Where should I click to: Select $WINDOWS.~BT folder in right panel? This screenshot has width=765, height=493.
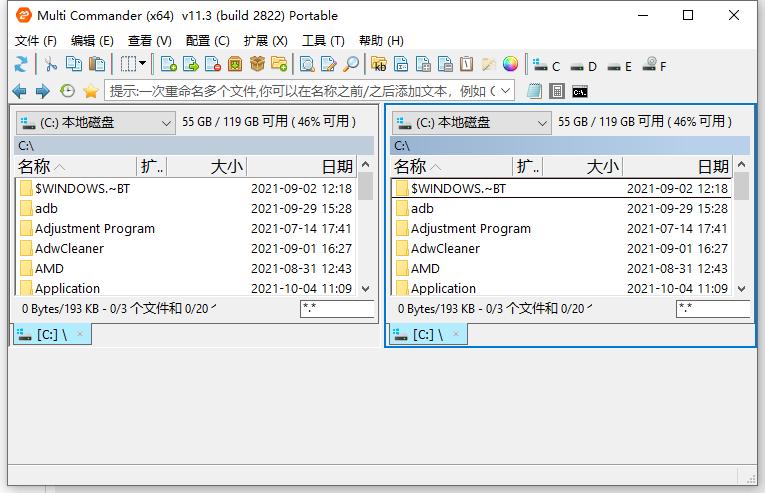point(562,188)
